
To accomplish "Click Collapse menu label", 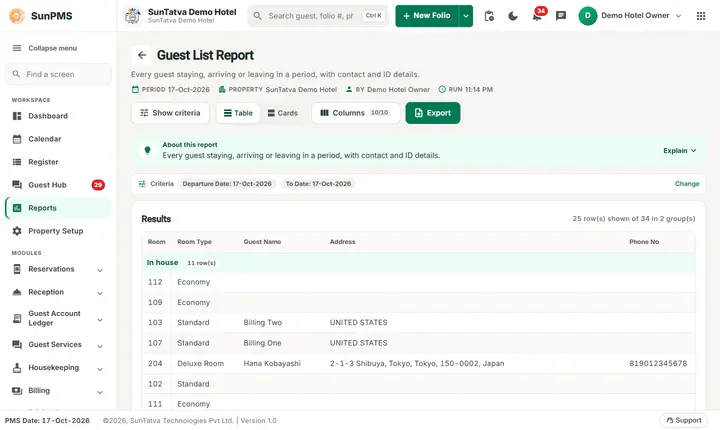I will point(53,48).
